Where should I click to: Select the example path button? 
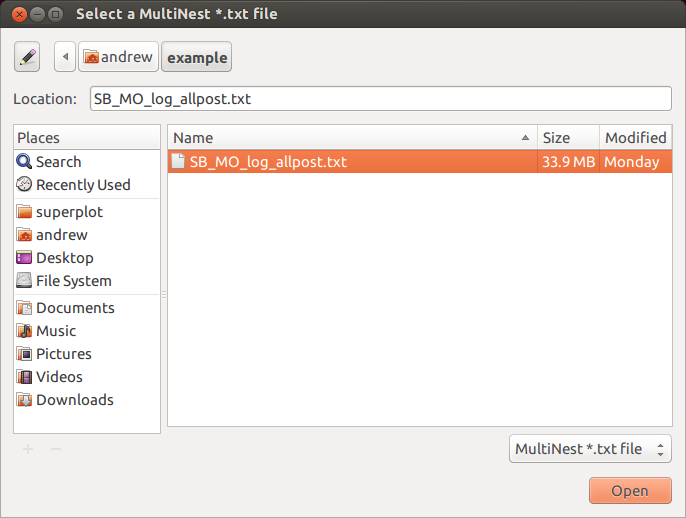pos(197,57)
